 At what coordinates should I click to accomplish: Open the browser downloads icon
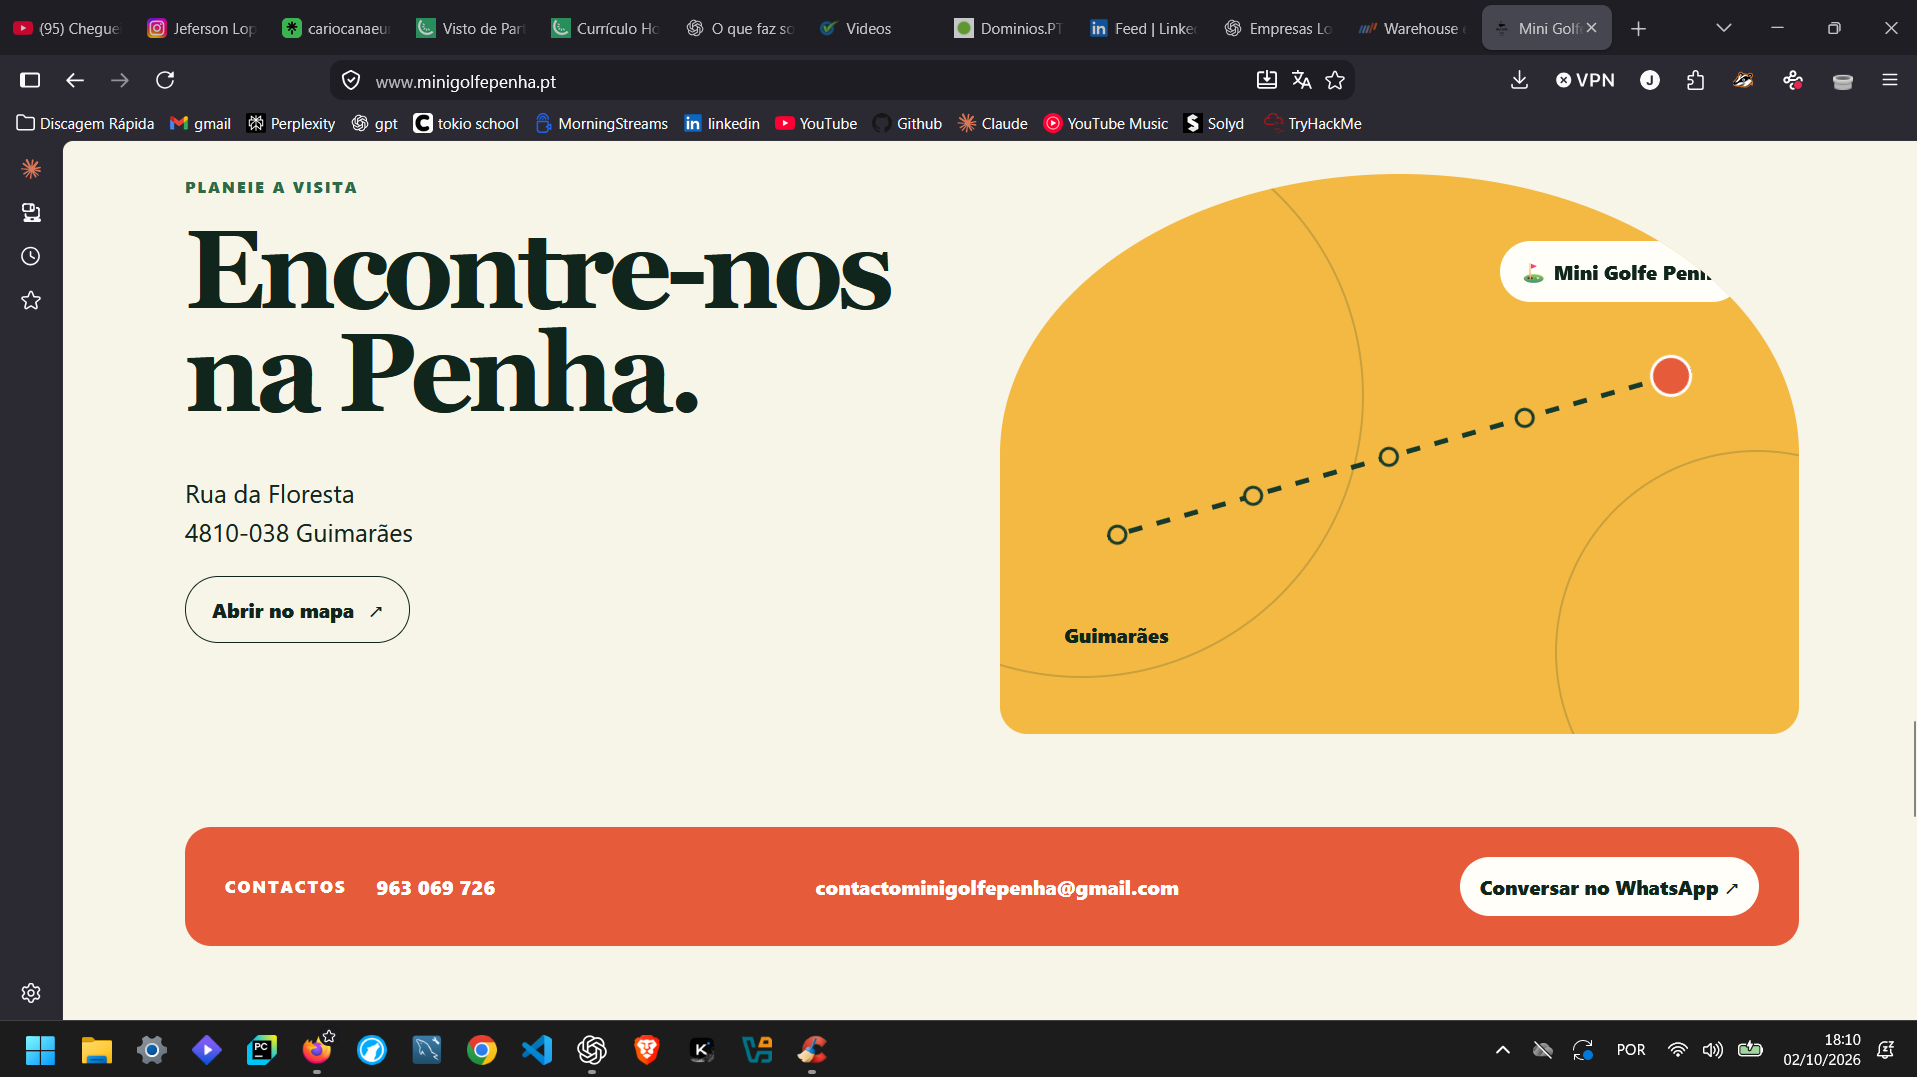tap(1519, 80)
